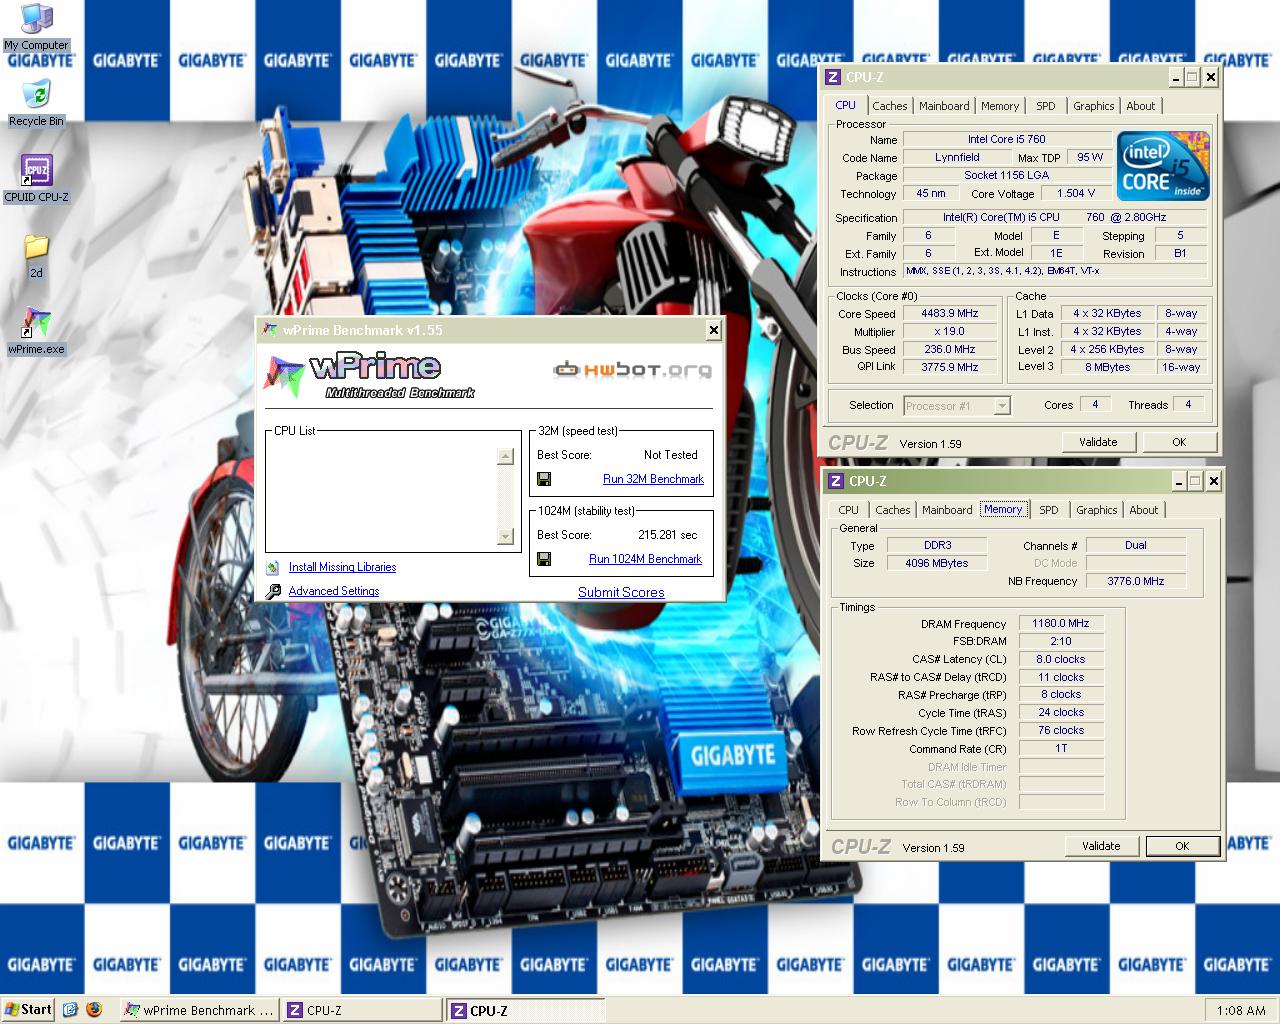The width and height of the screenshot is (1280, 1024).
Task: Switch to Caches tab in upper CPU-Z window
Action: pyautogui.click(x=889, y=106)
